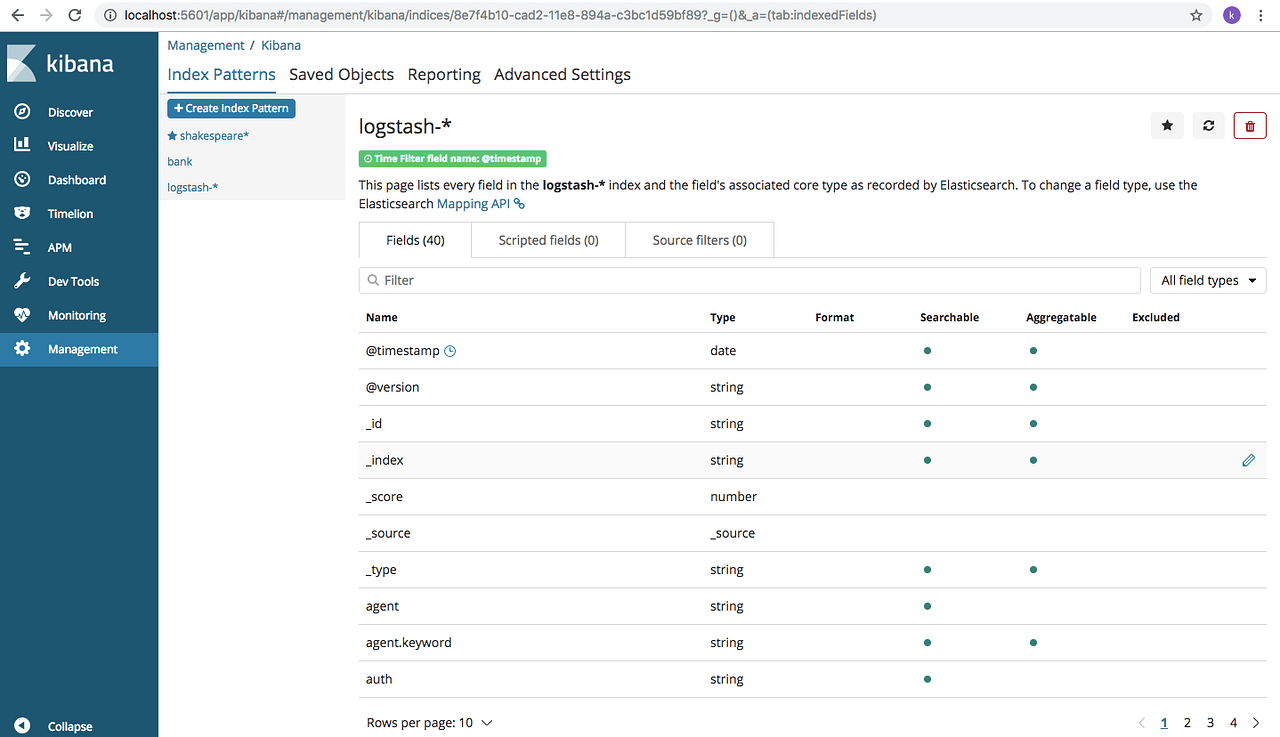Click the Create Index Pattern button
1280x737 pixels.
click(231, 108)
